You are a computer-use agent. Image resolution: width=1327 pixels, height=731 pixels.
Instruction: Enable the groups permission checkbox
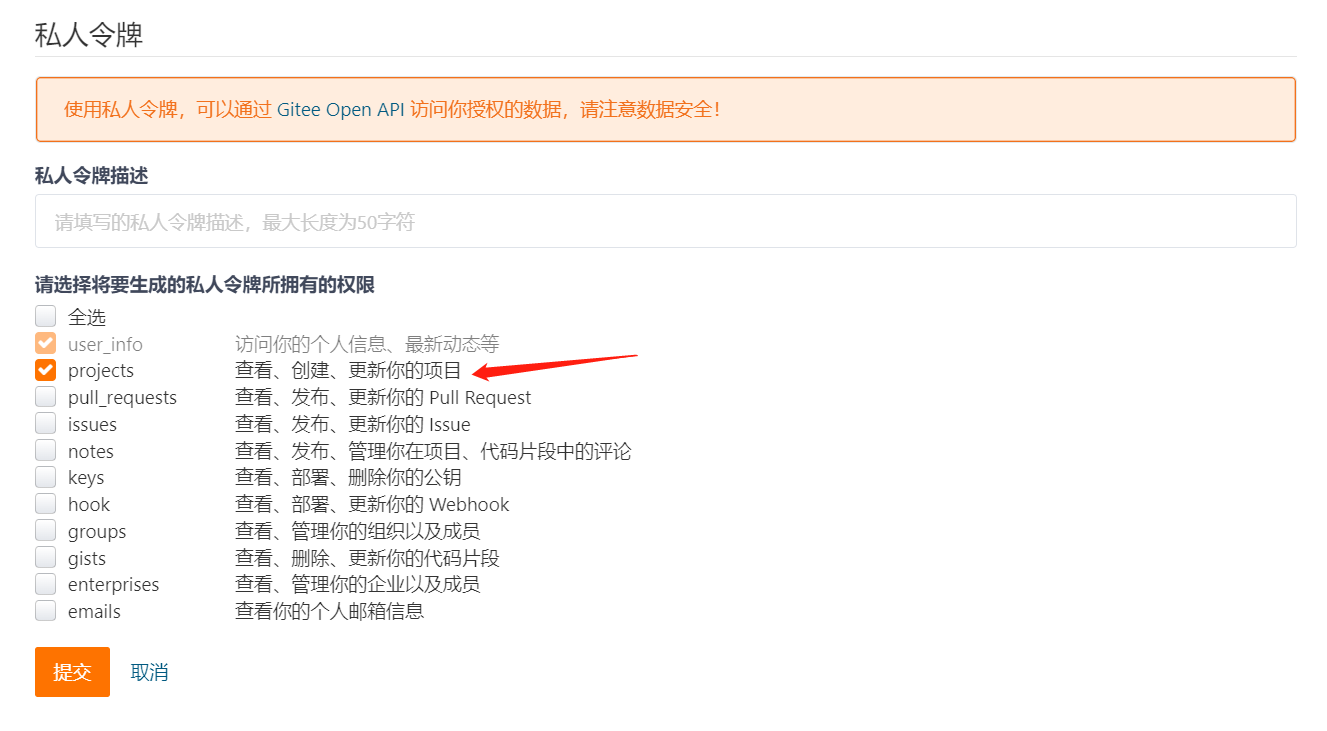[x=45, y=531]
